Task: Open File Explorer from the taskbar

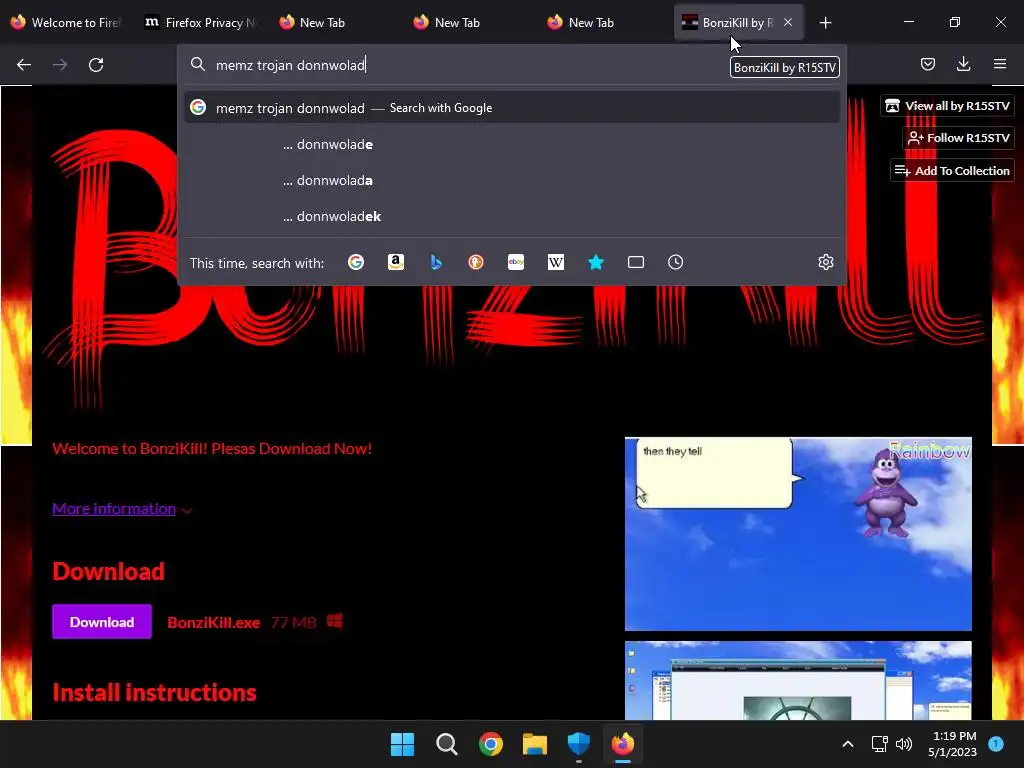Action: [x=535, y=744]
